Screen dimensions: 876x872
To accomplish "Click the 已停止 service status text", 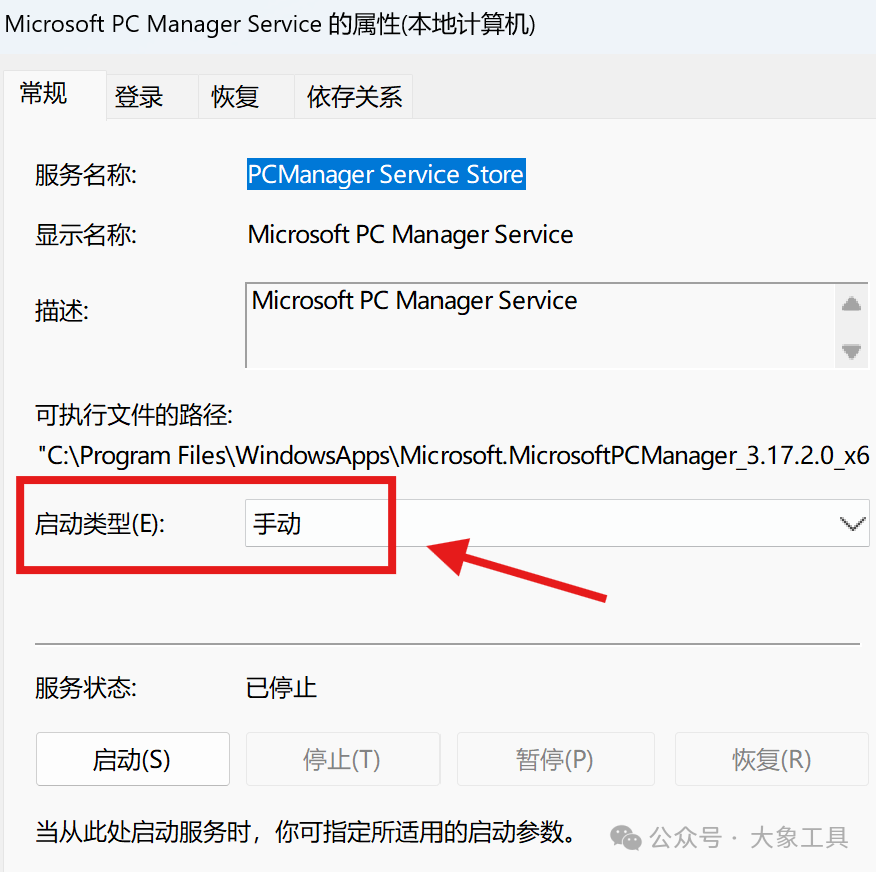I will (x=281, y=688).
